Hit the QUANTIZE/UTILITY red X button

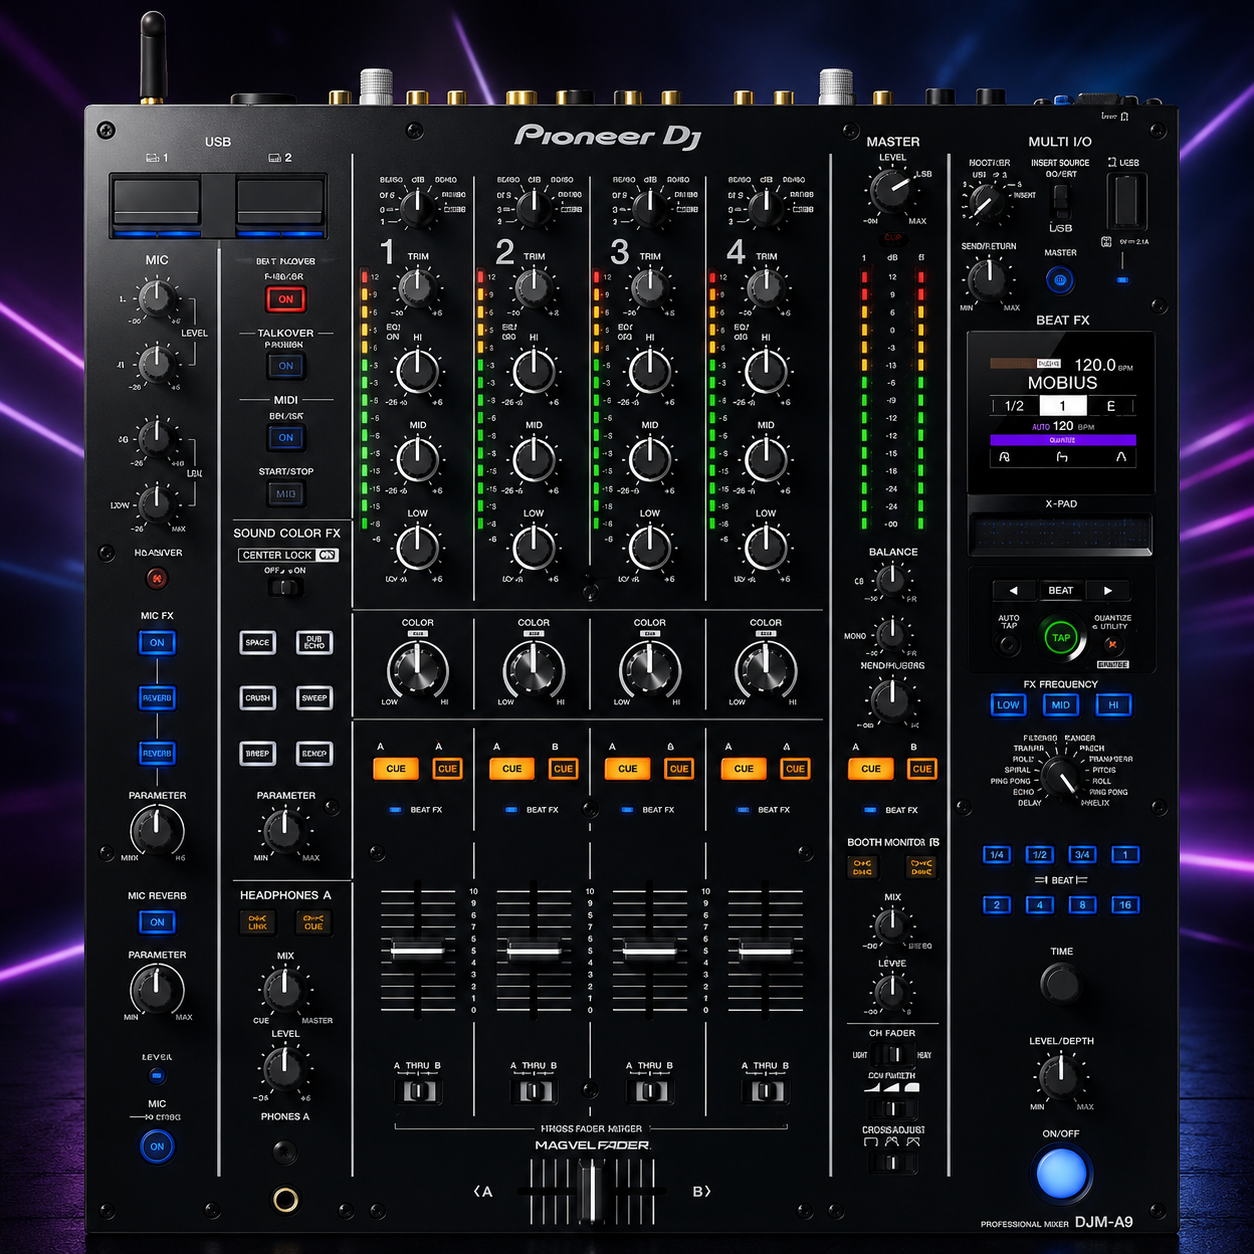tap(1111, 644)
